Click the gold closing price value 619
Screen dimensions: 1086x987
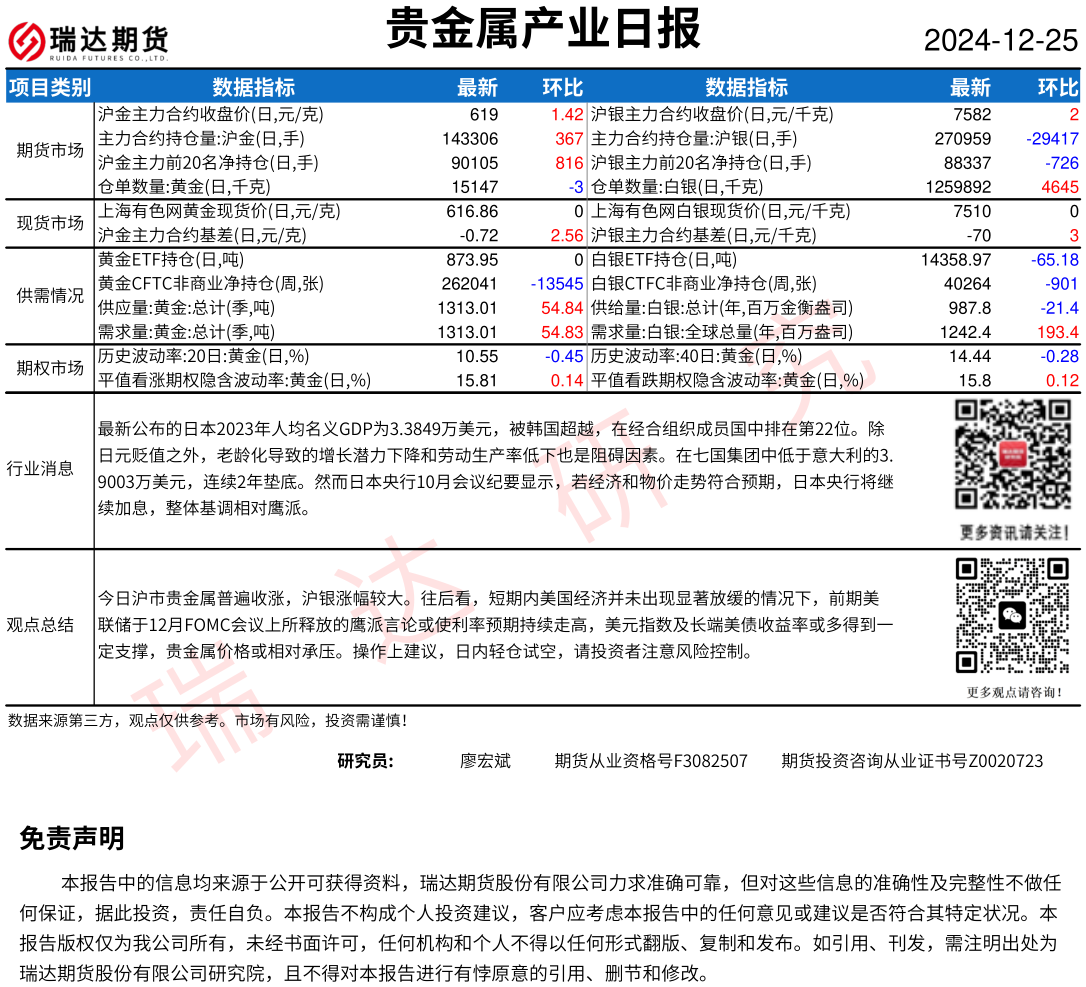pyautogui.click(x=484, y=115)
